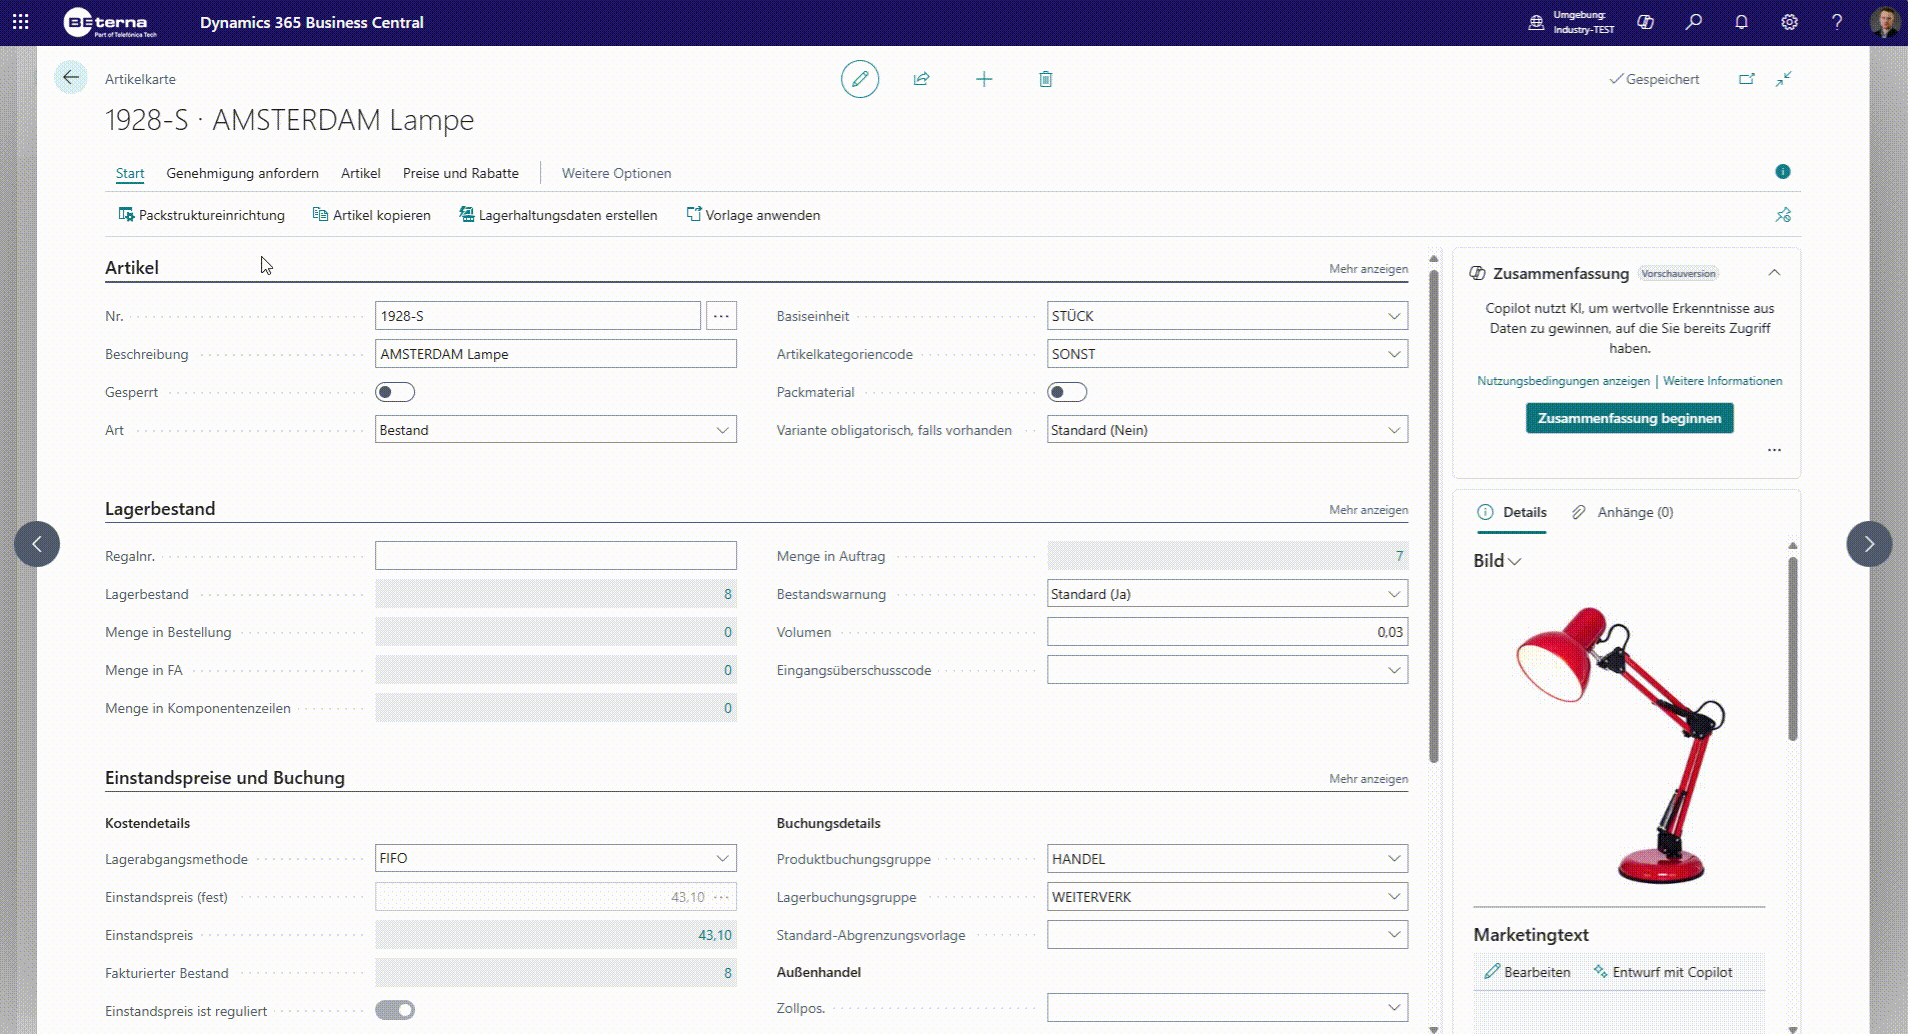Open the Basiseinheit dropdown
This screenshot has height=1034, width=1908.
[1227, 316]
